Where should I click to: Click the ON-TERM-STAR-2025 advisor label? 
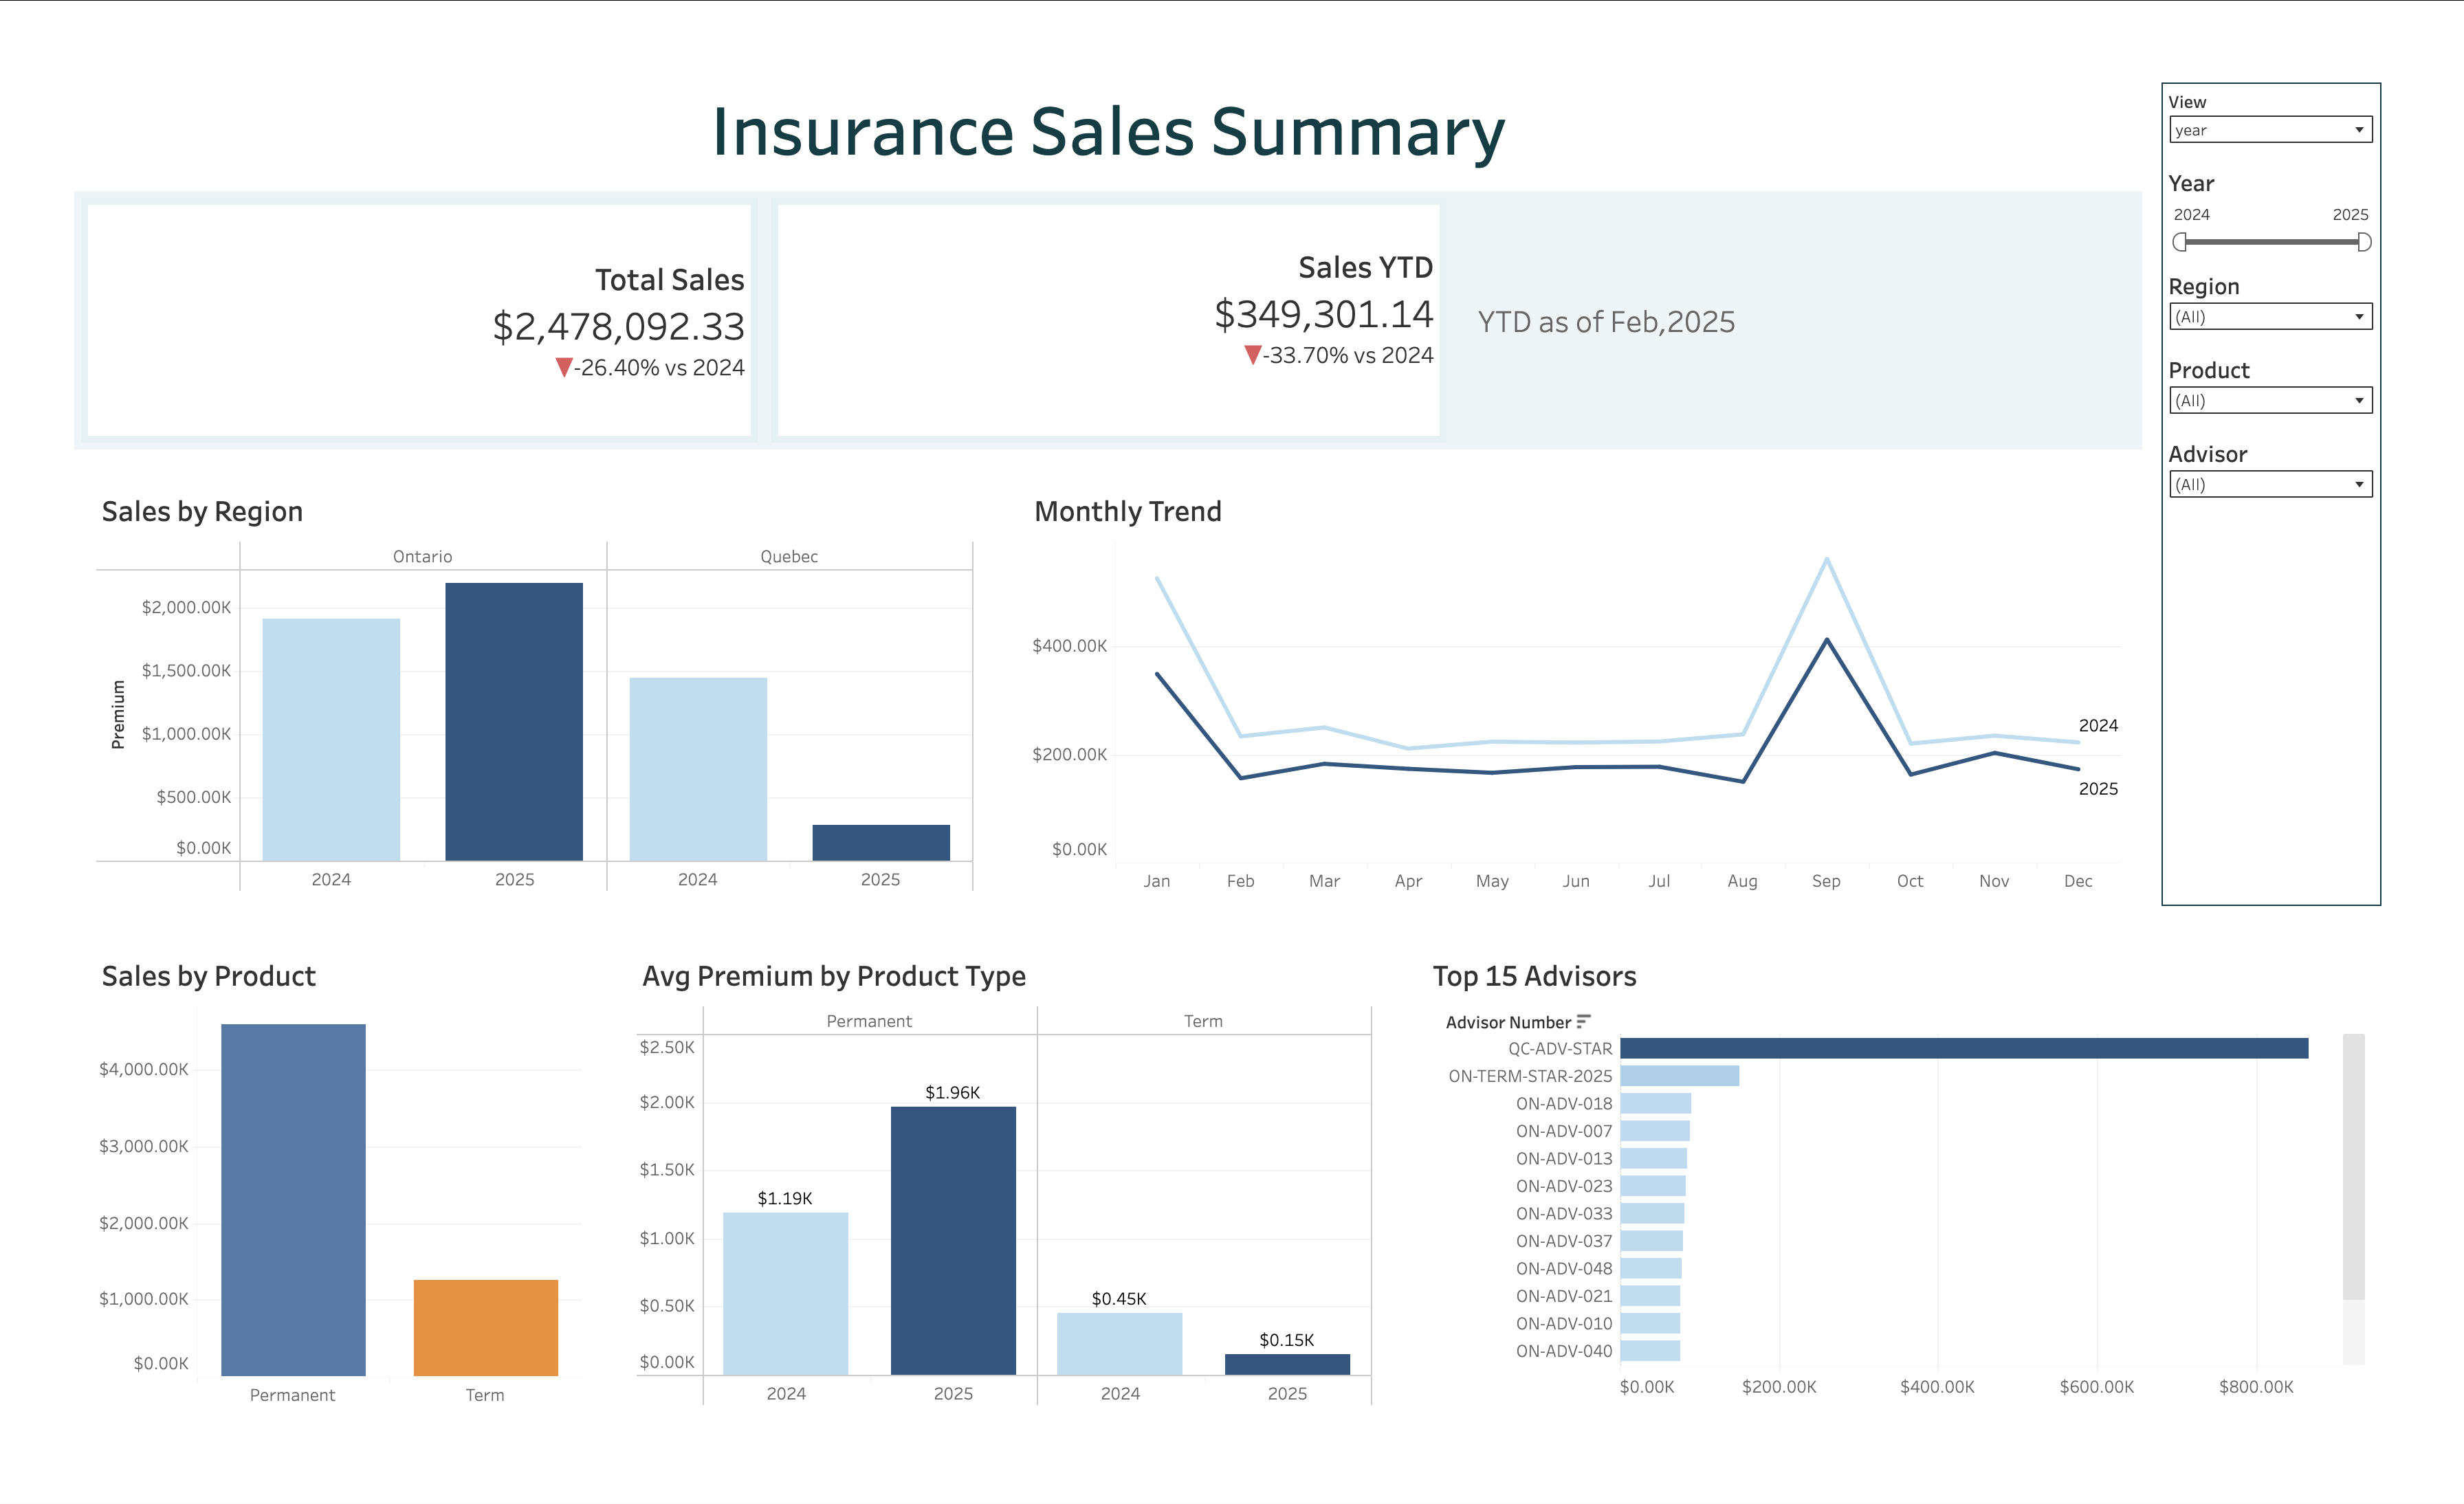point(1530,1077)
